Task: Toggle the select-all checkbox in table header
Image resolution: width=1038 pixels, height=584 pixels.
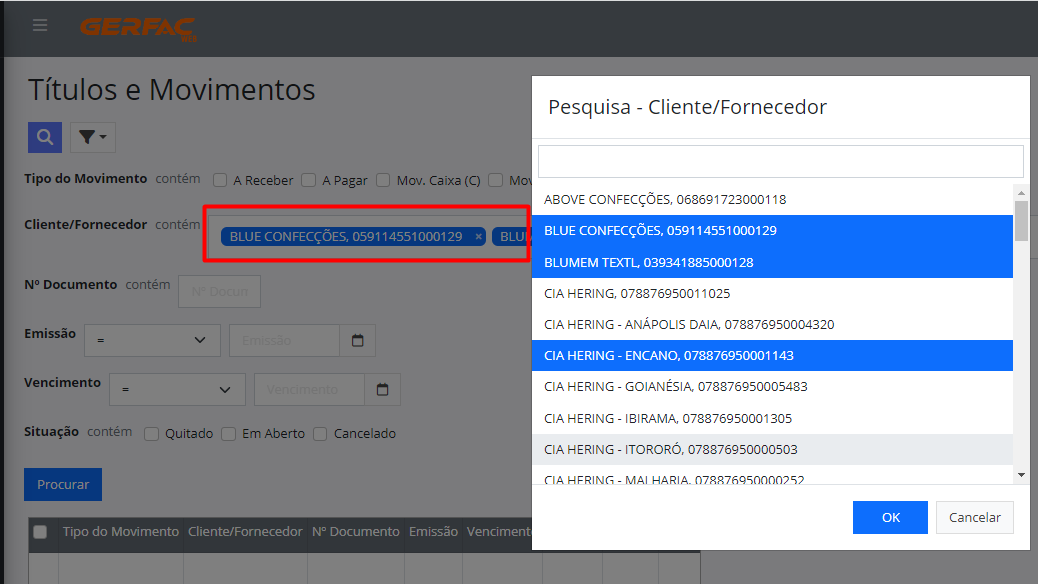Action: pyautogui.click(x=40, y=532)
